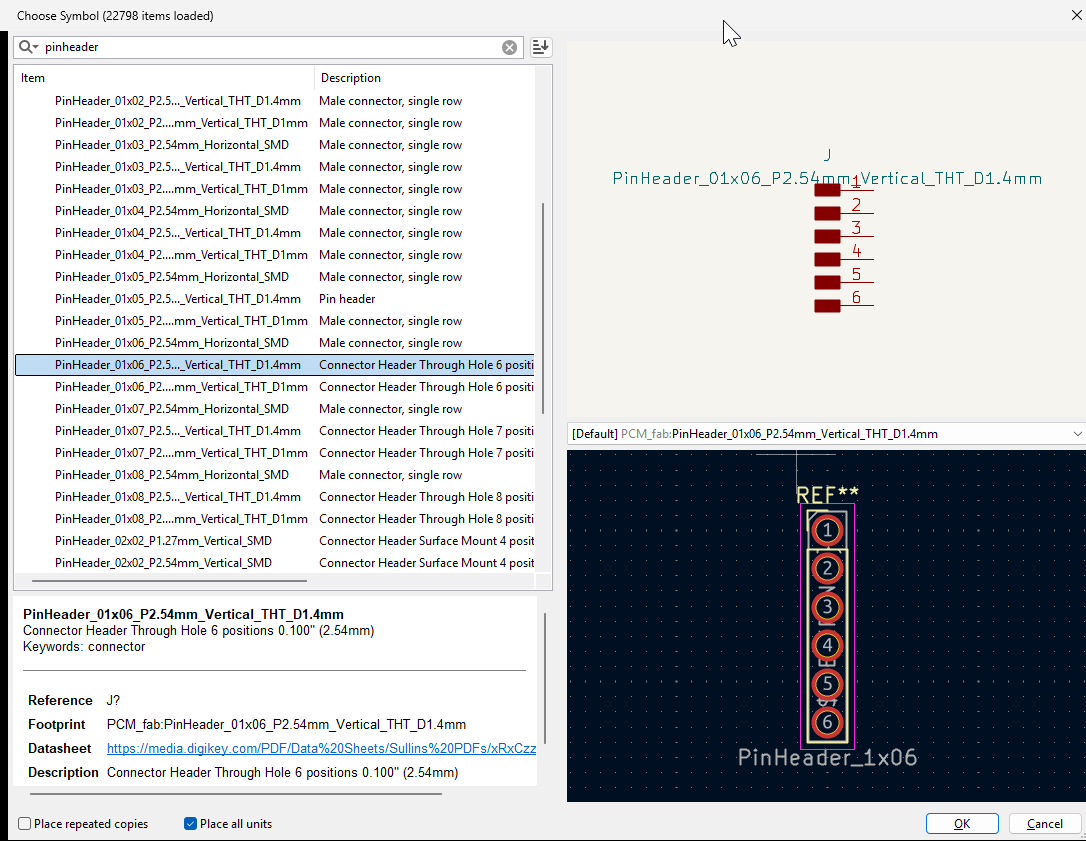
Task: Close the Choose Symbol dialog
Action: (1077, 15)
